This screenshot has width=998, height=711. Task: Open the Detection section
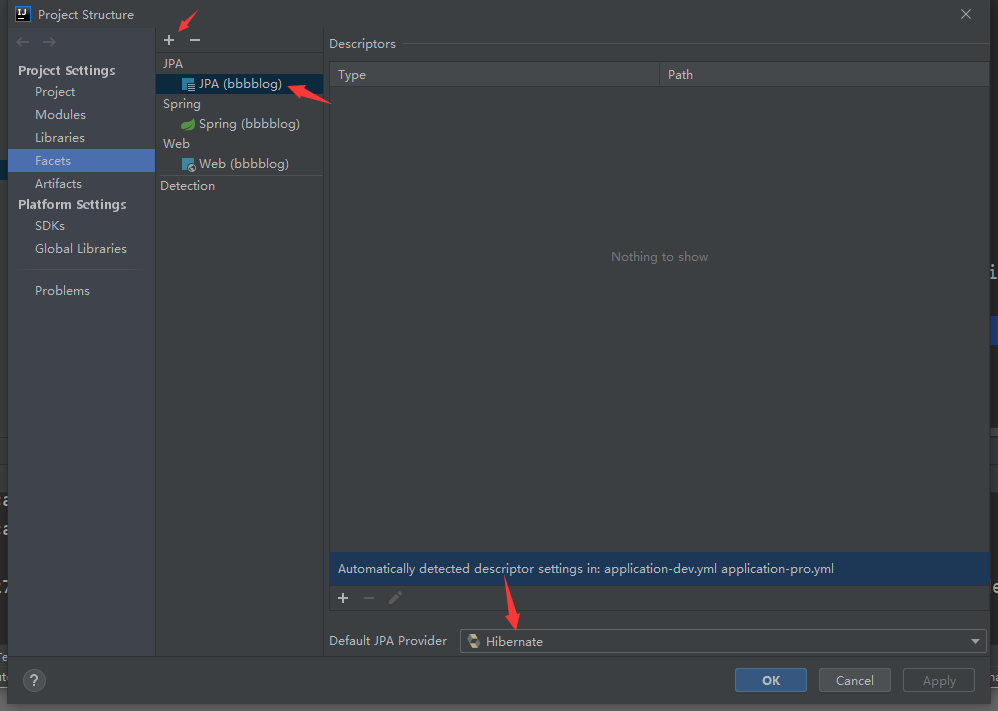coord(187,185)
